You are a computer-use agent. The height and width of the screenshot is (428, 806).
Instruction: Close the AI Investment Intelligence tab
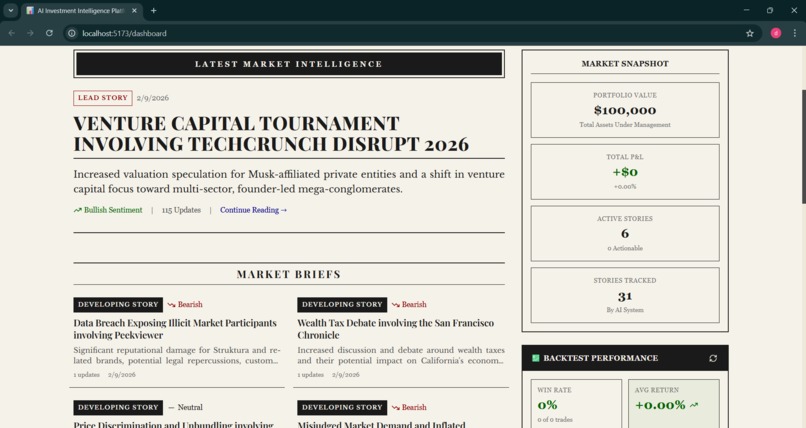(x=134, y=10)
